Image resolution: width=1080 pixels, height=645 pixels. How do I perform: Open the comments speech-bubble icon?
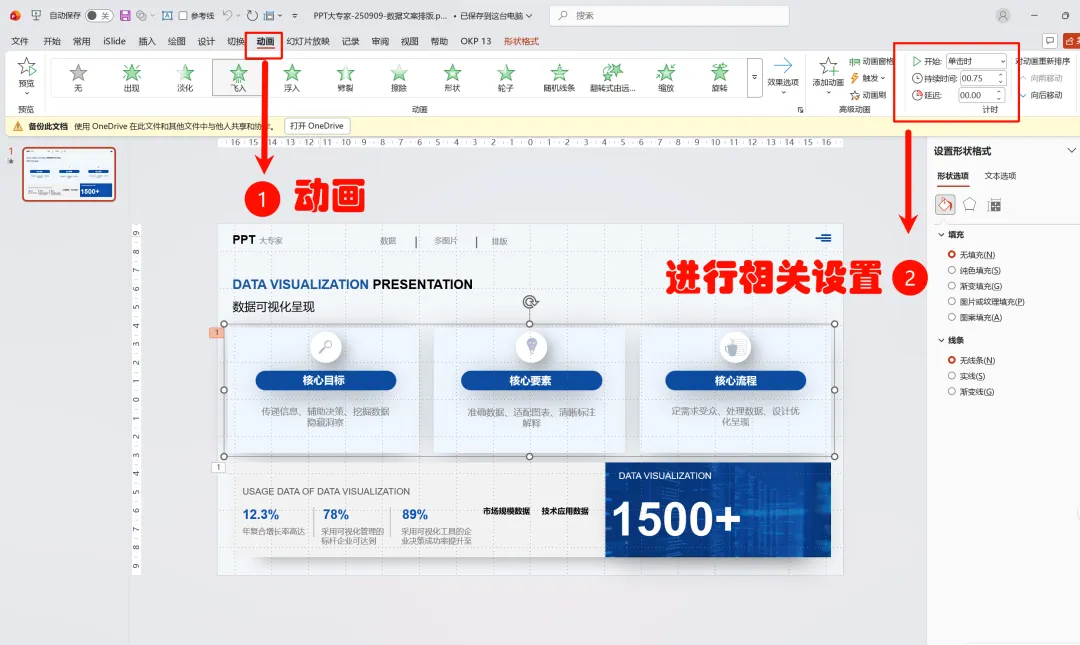coord(1049,41)
